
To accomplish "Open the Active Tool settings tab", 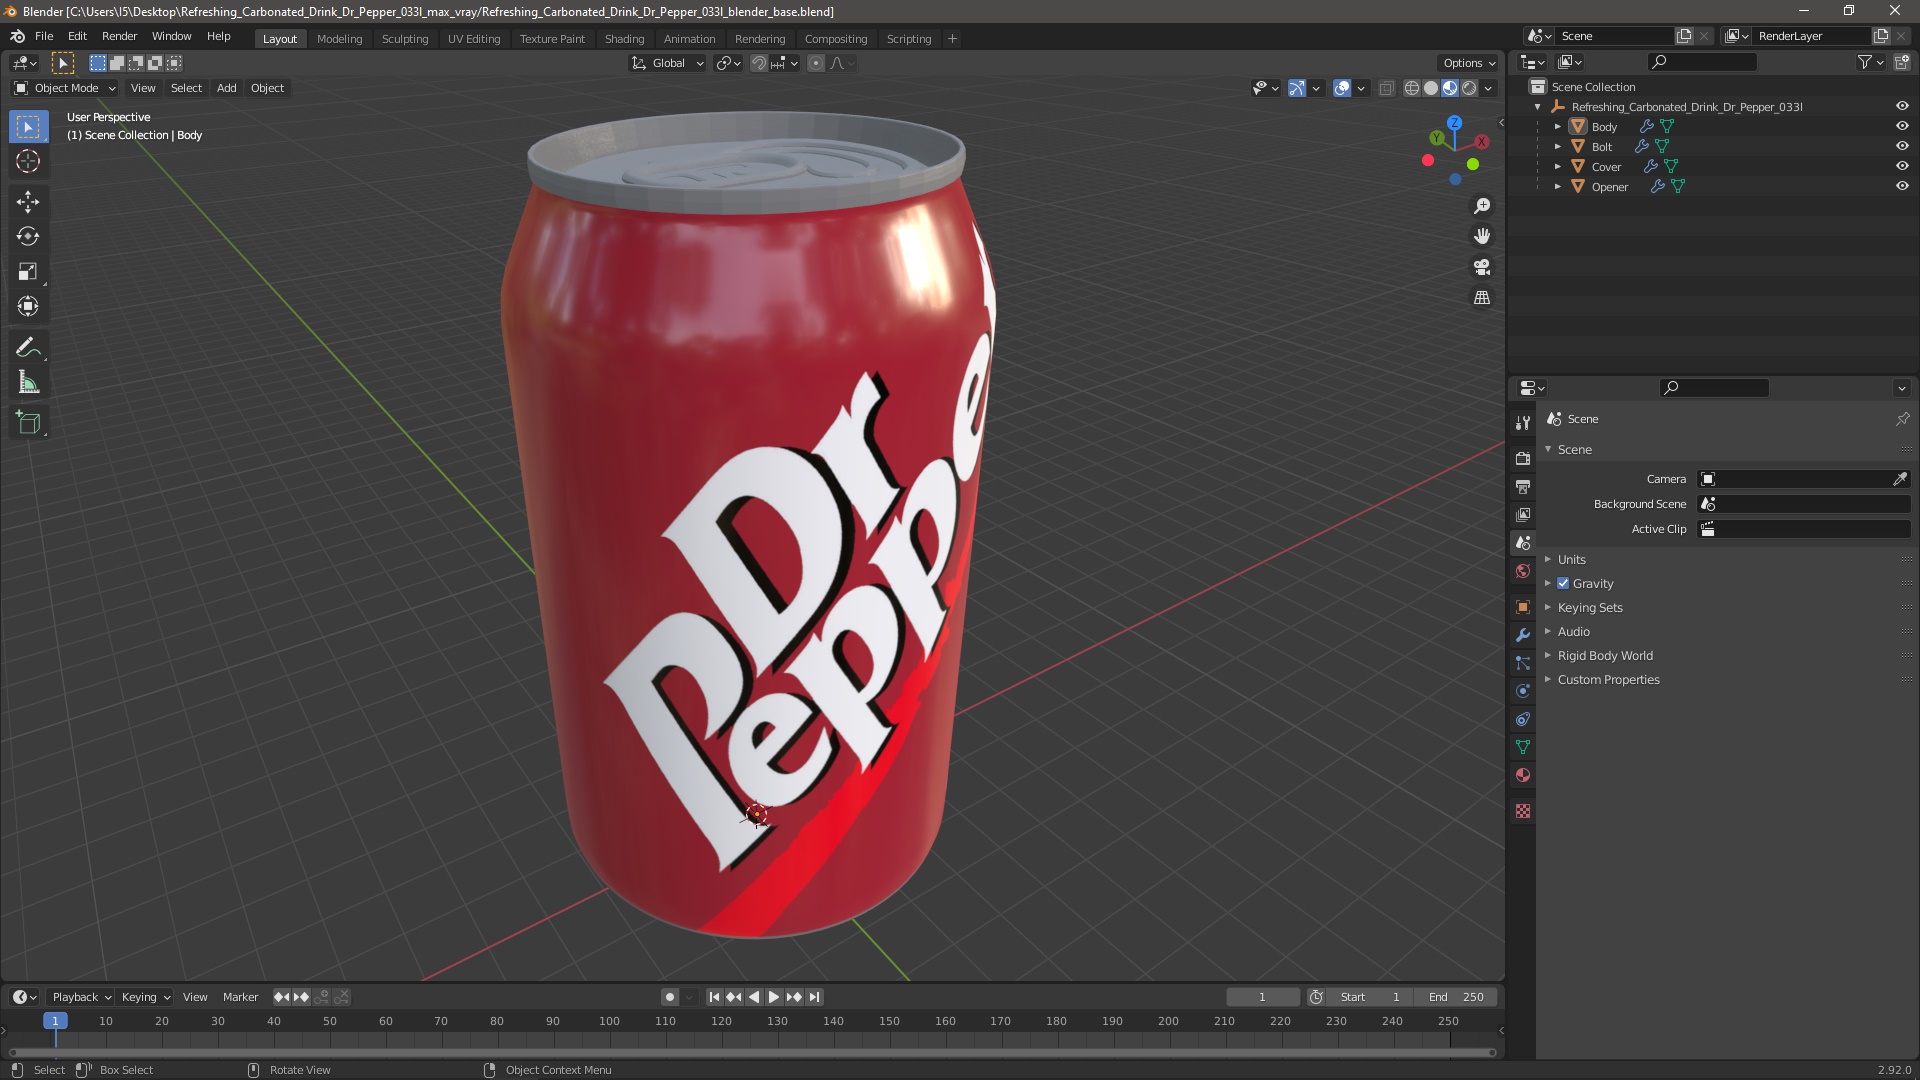I will (1523, 423).
